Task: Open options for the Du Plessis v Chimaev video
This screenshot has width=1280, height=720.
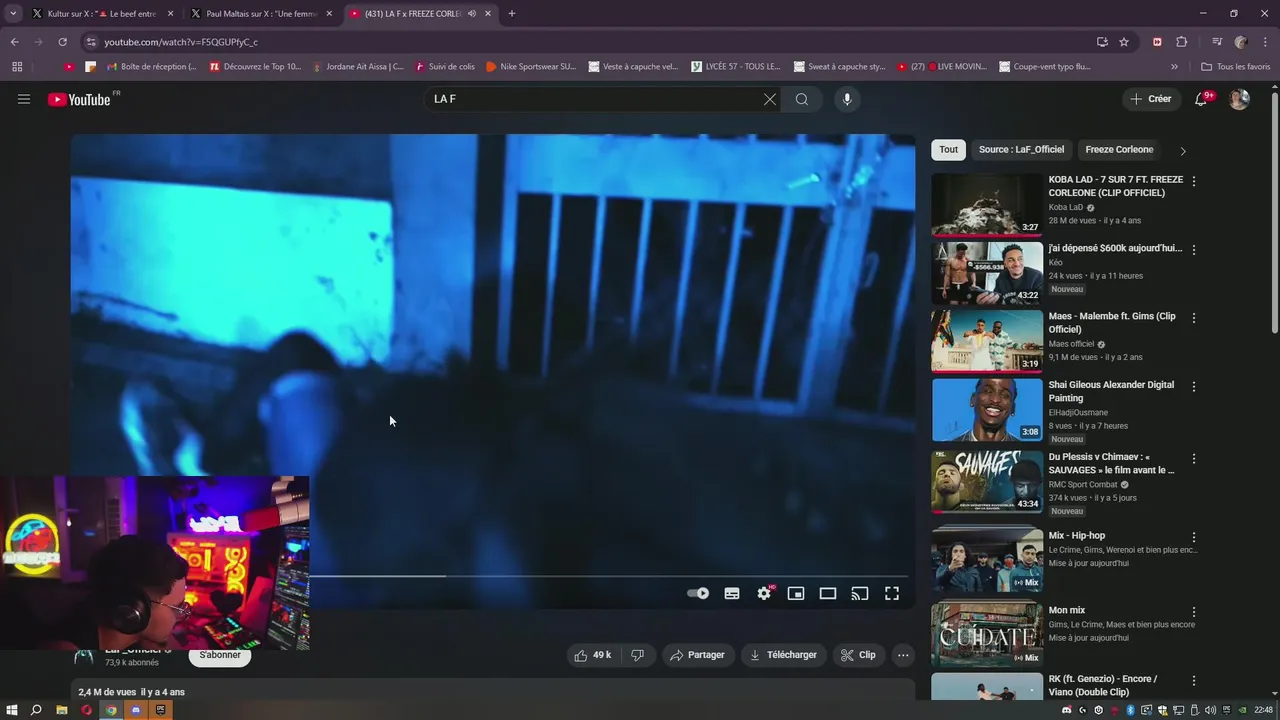Action: click(x=1193, y=458)
